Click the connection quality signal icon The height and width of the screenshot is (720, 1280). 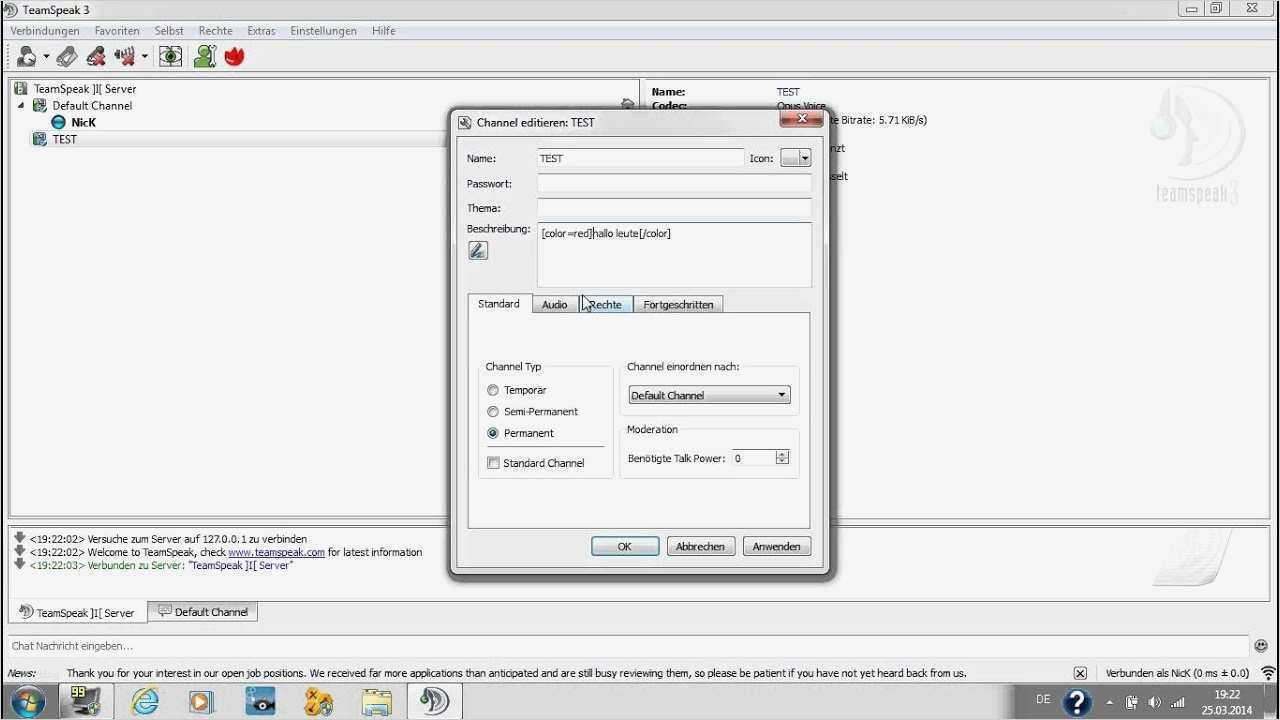pyautogui.click(x=1268, y=673)
